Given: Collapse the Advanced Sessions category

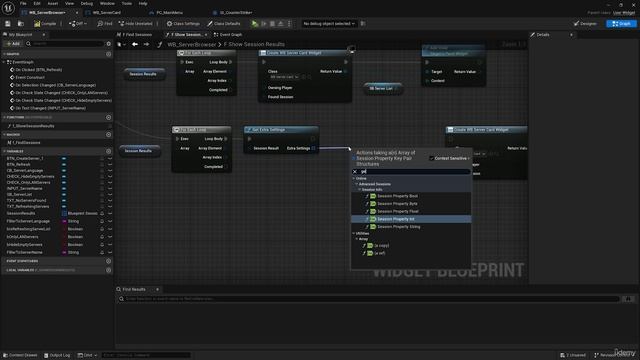Looking at the screenshot, I should tap(357, 184).
